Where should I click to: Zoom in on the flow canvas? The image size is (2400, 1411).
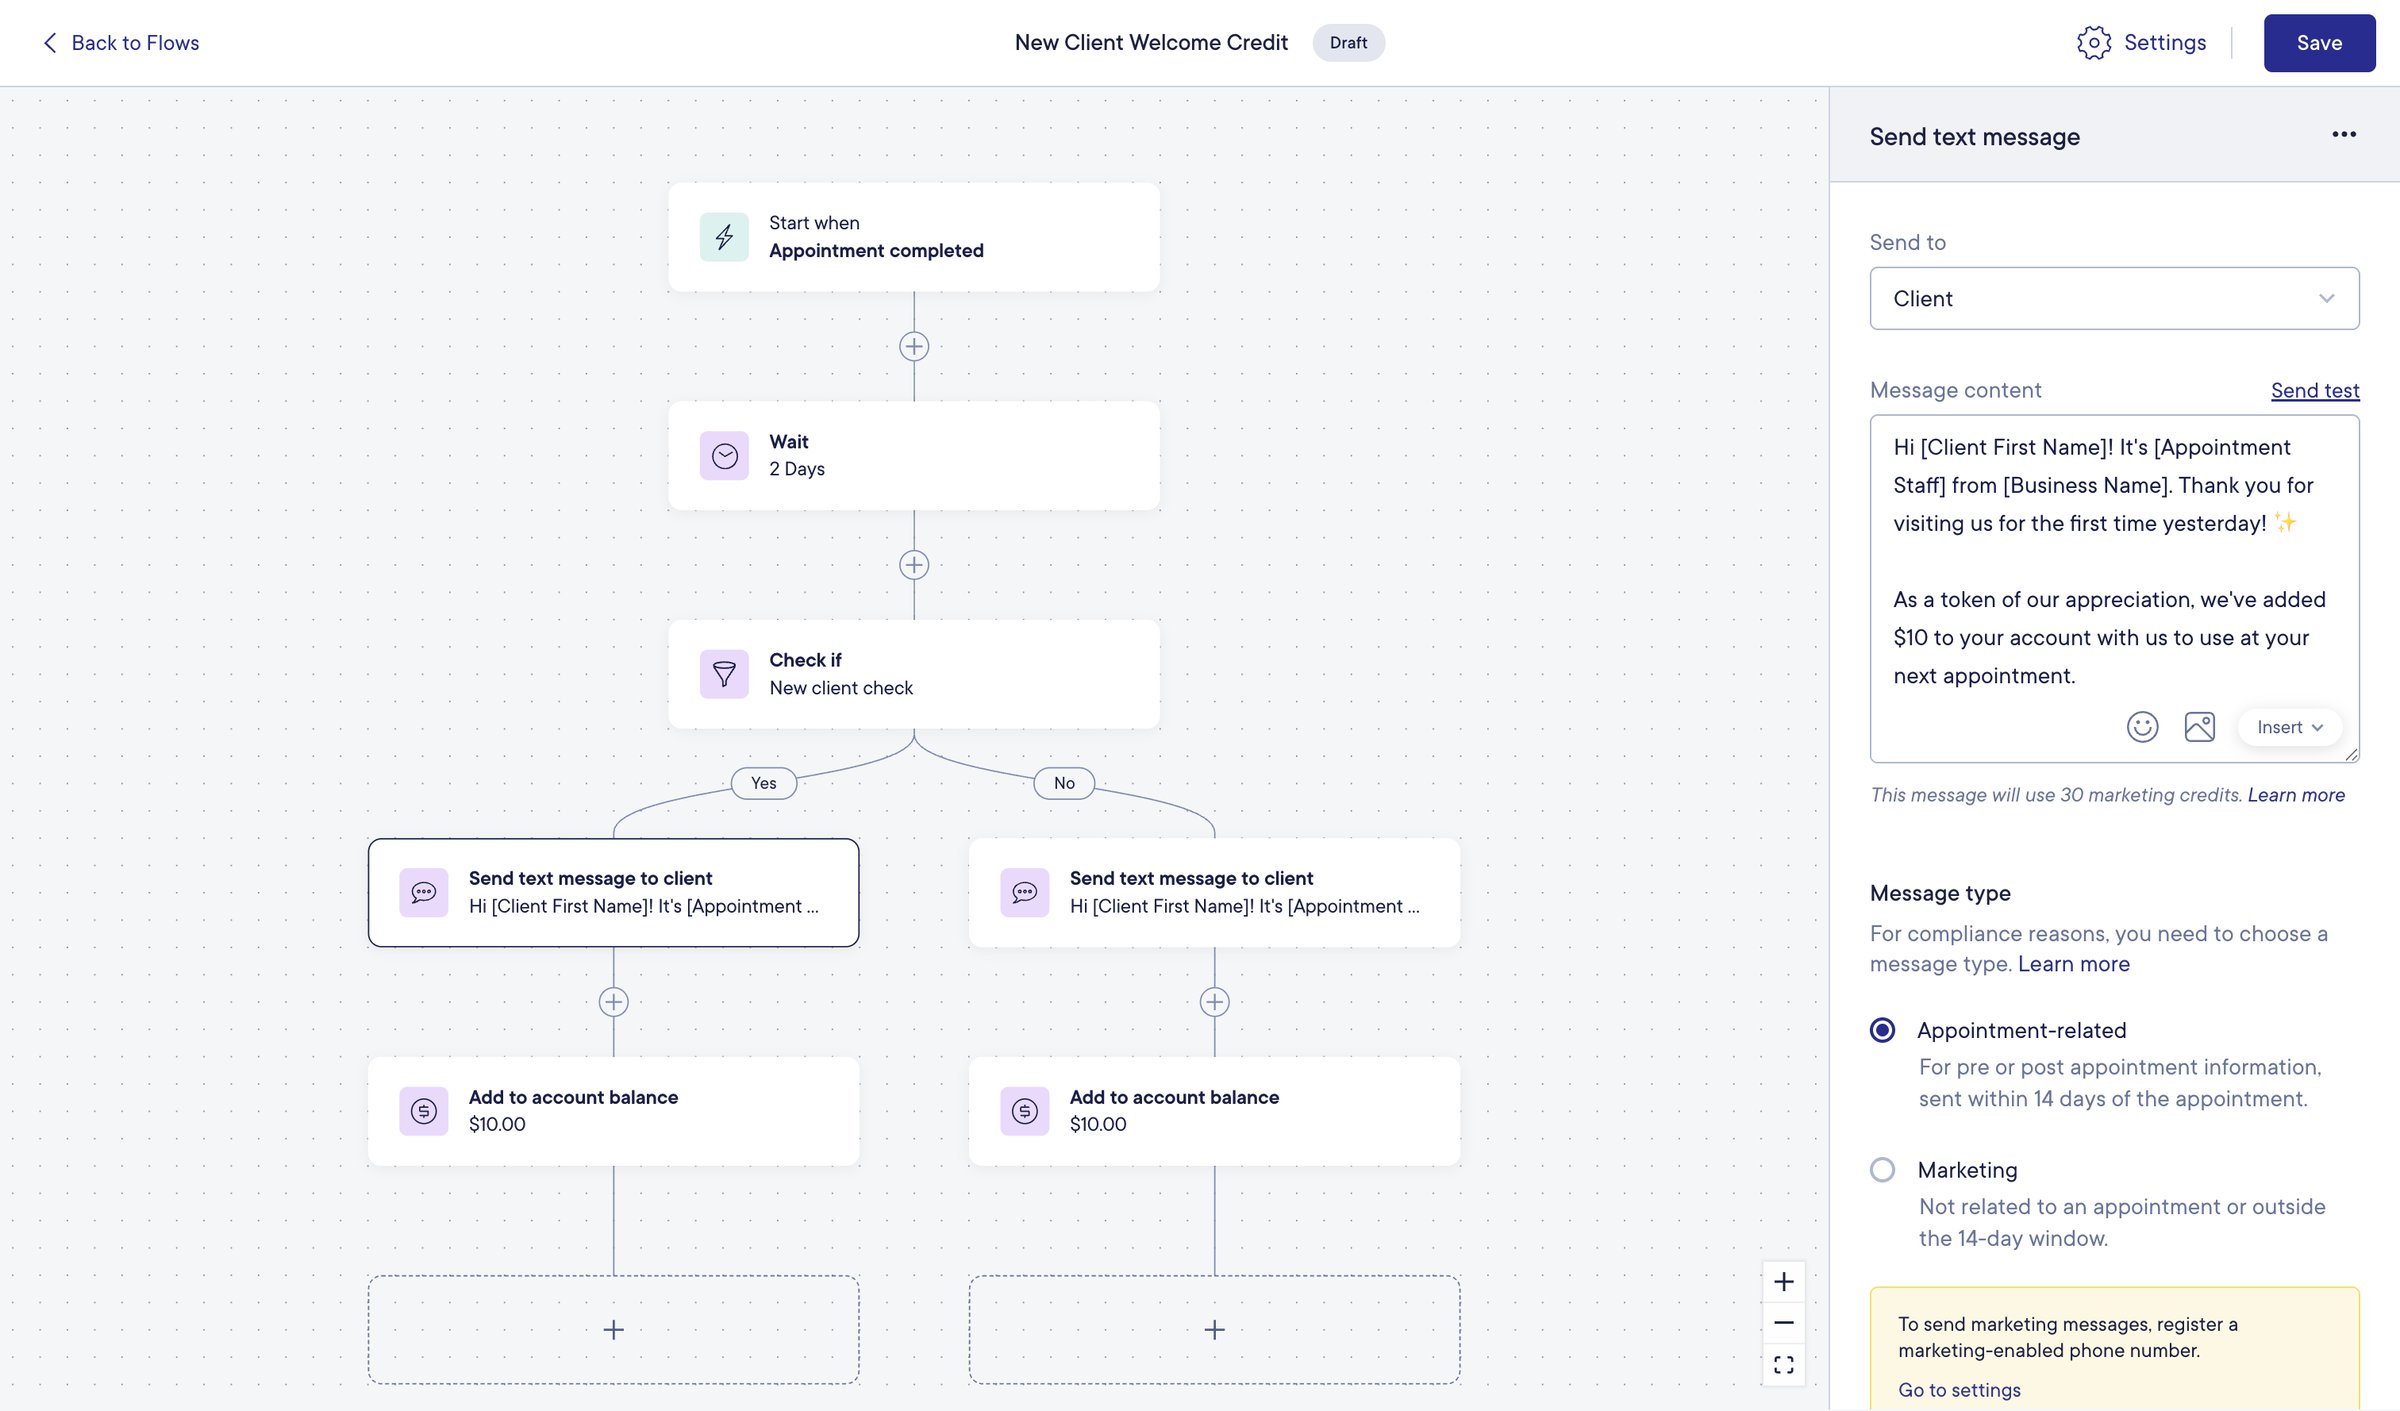coord(1784,1282)
